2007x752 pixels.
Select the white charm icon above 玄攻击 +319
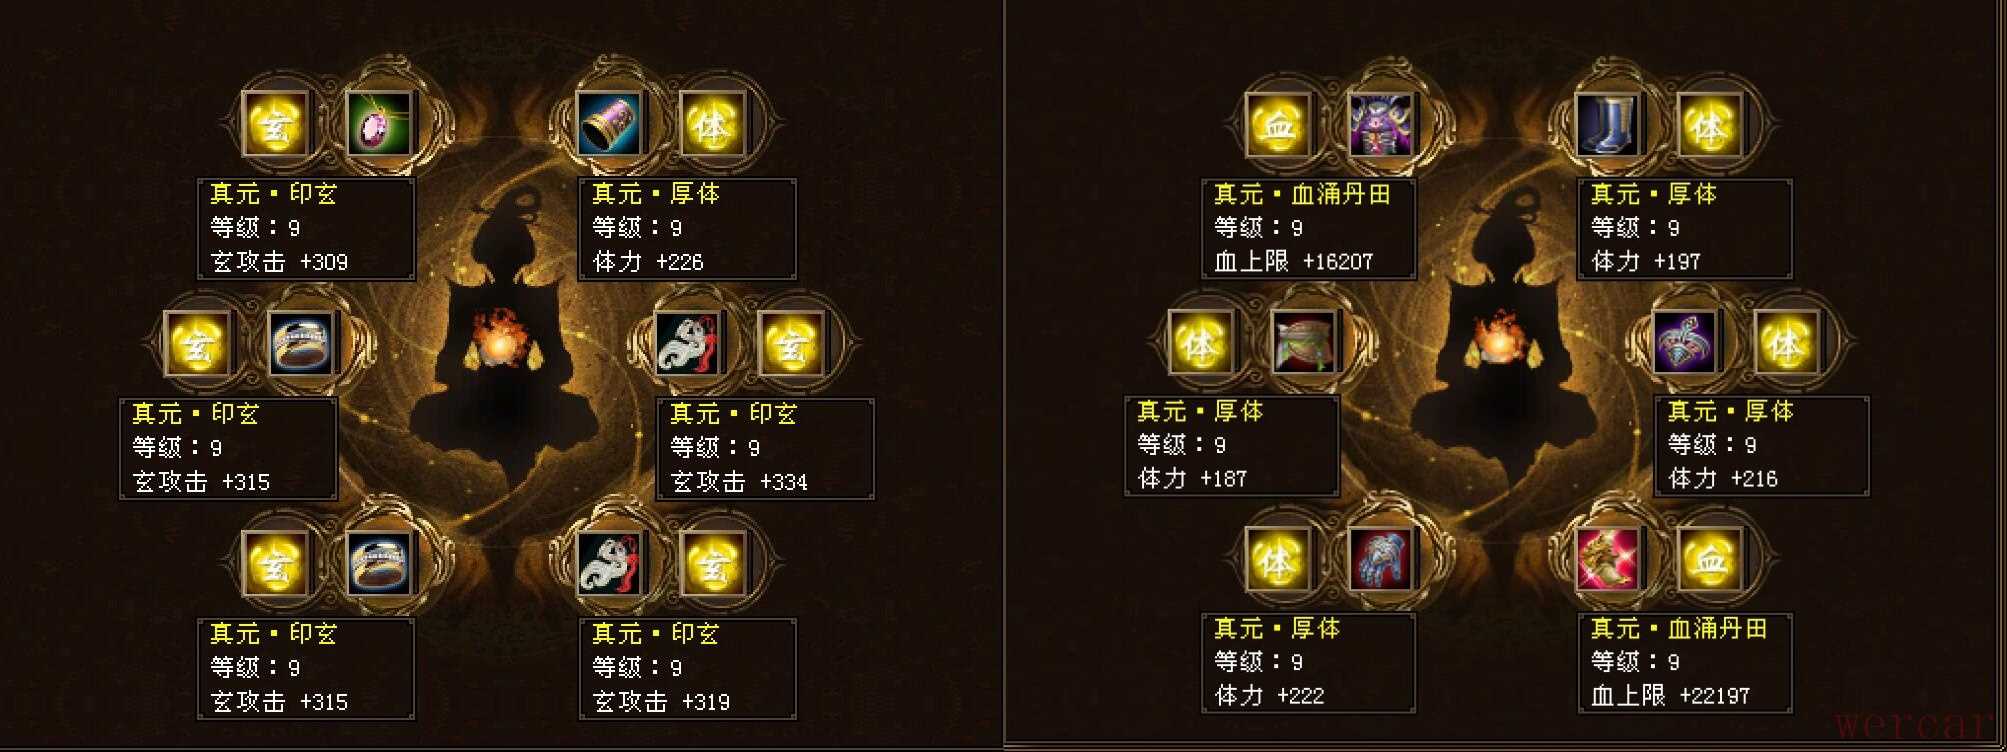pos(610,563)
